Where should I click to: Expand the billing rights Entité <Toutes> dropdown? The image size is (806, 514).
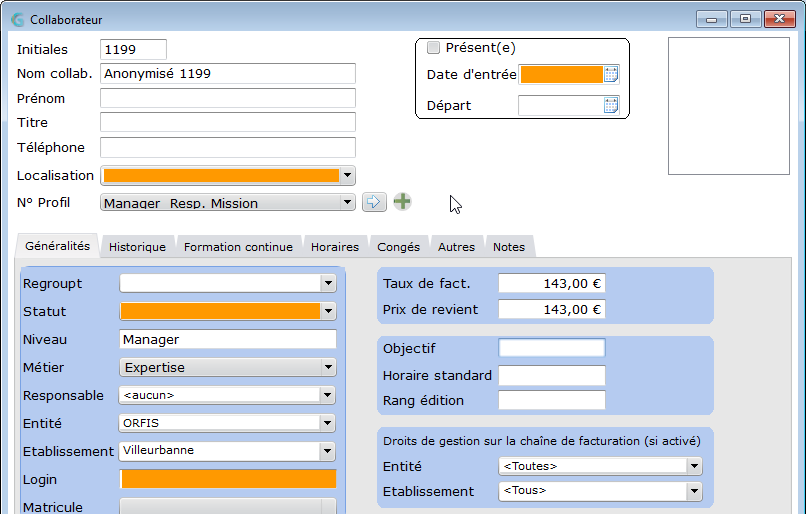[694, 466]
